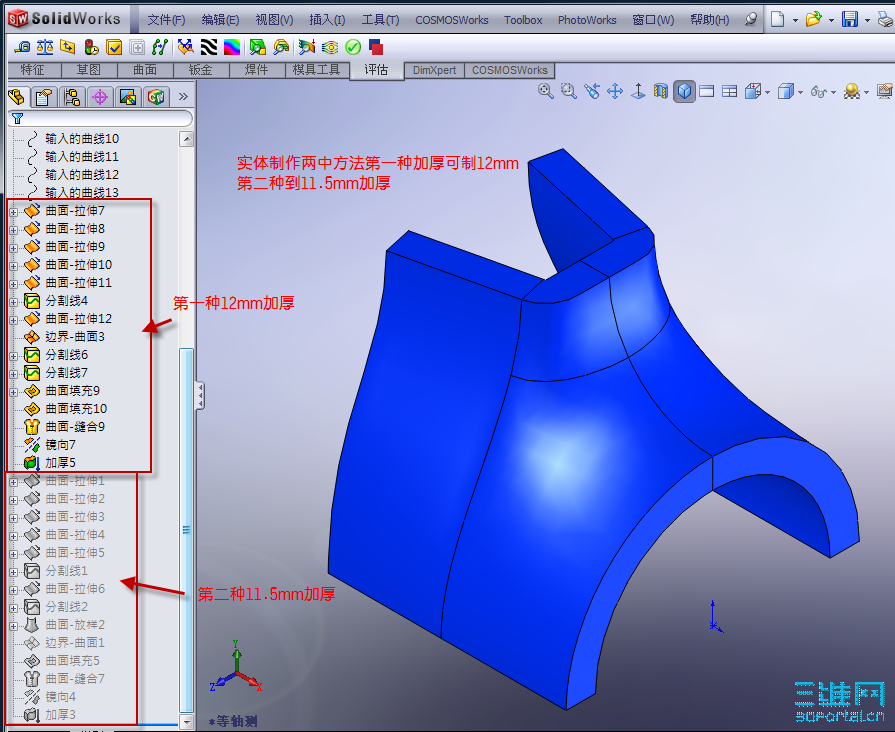Open ConfigurationManager tab icon
This screenshot has width=895, height=732.
(72, 97)
